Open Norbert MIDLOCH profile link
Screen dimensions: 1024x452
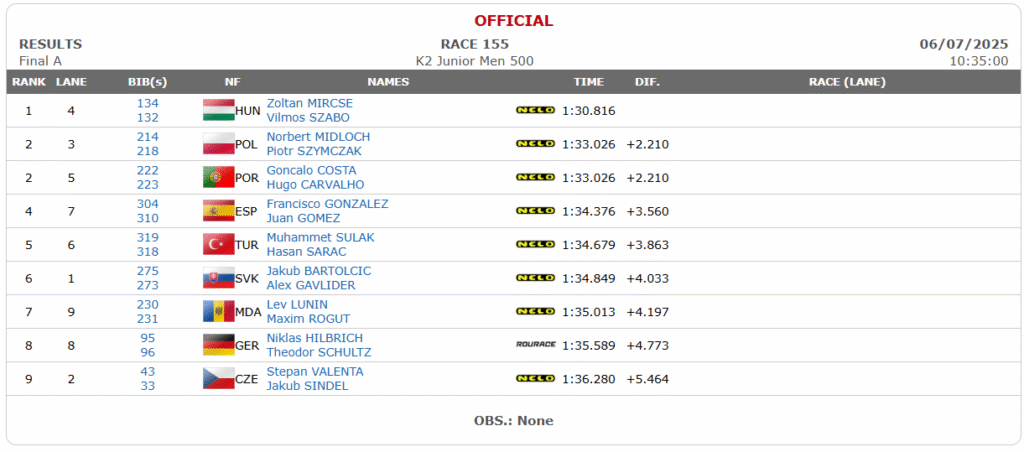318,137
